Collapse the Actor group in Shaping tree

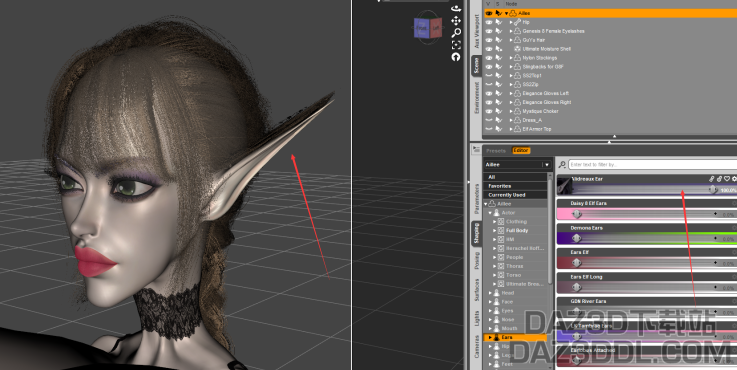[x=491, y=213]
